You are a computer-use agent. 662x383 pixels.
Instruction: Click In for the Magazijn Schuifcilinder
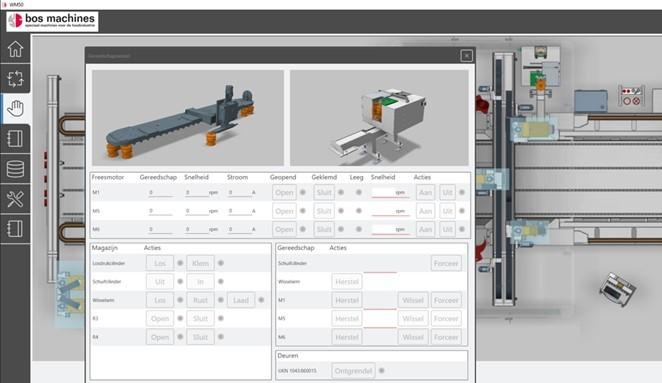[201, 282]
